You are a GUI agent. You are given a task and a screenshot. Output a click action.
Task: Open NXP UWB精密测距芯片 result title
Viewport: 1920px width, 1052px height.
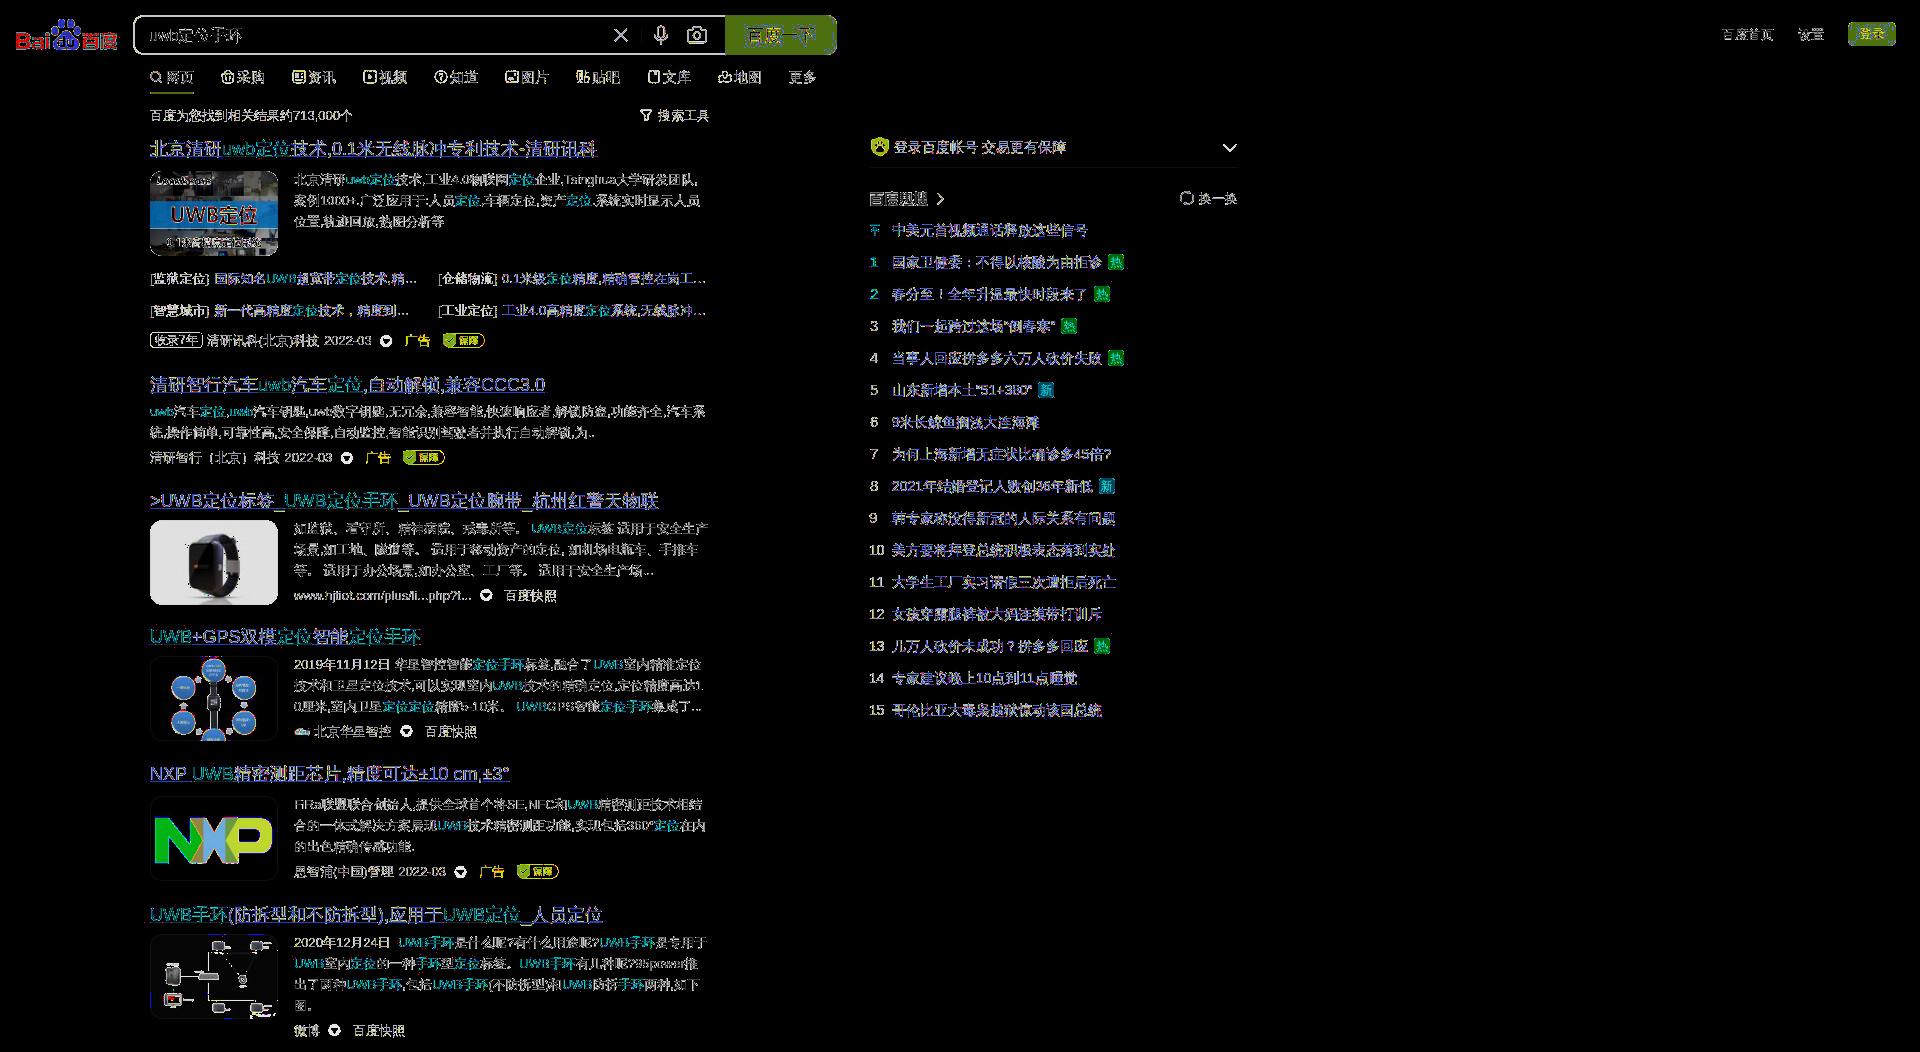pos(330,774)
